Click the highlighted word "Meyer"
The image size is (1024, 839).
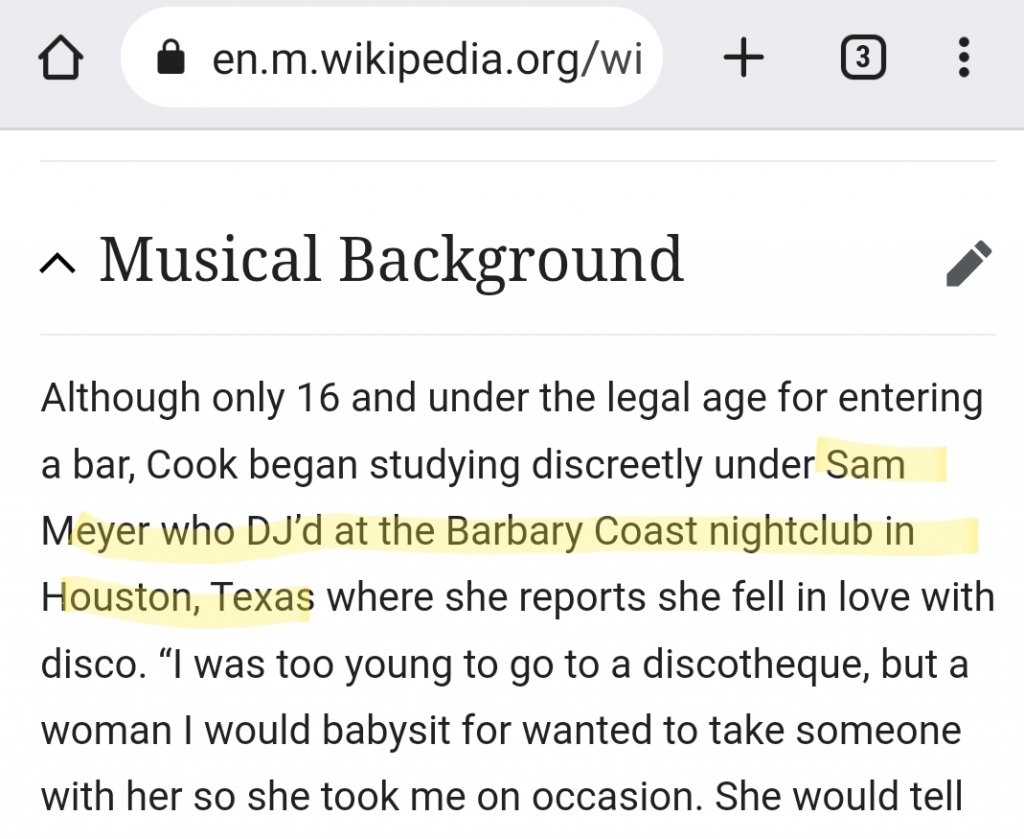pyautogui.click(x=96, y=531)
